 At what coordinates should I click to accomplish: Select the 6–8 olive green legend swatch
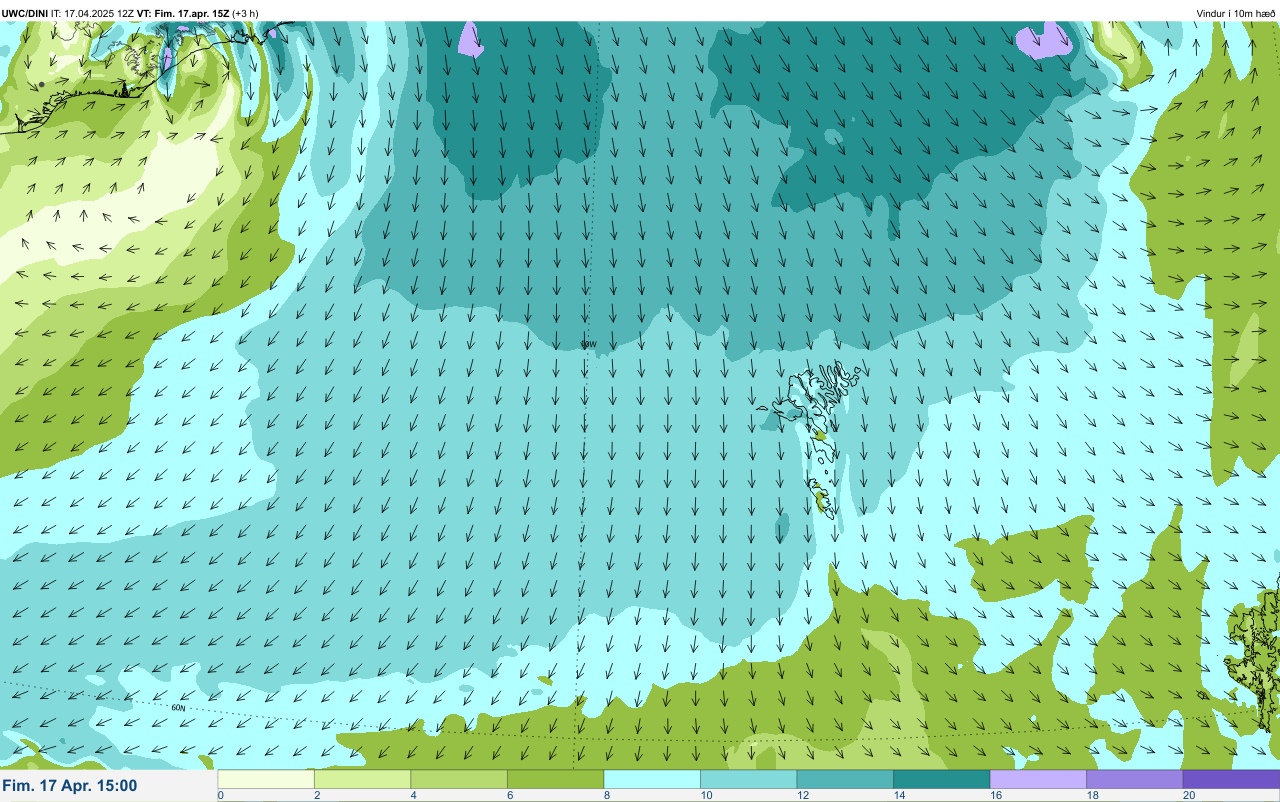coord(555,779)
